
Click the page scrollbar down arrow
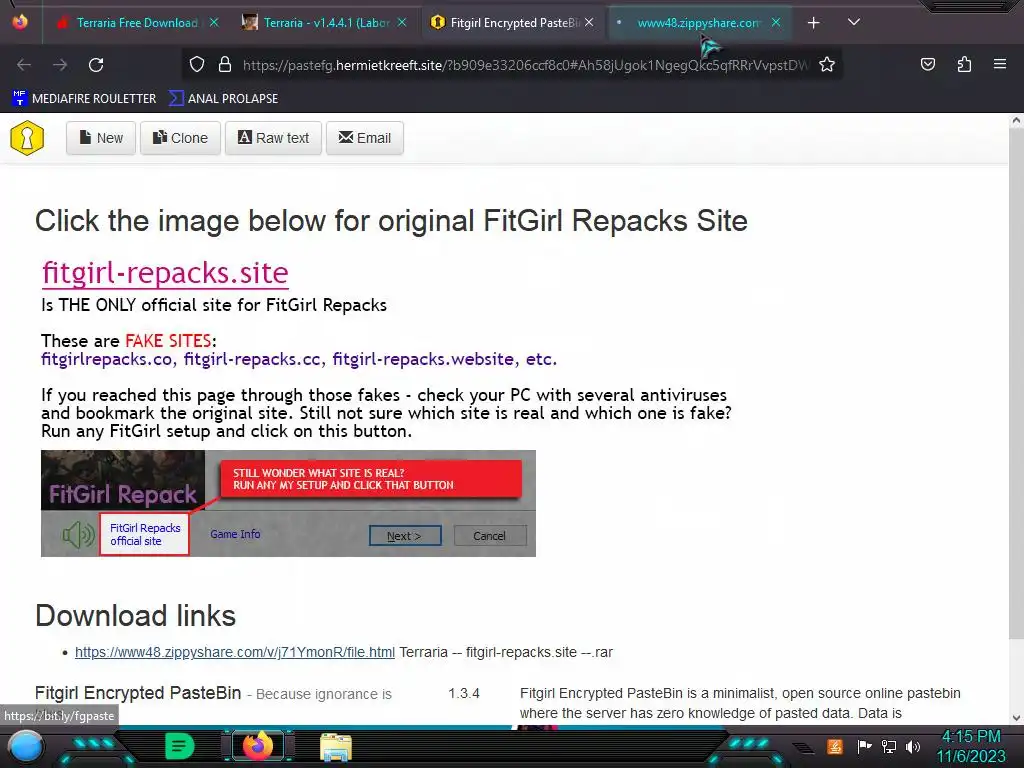[1016, 718]
